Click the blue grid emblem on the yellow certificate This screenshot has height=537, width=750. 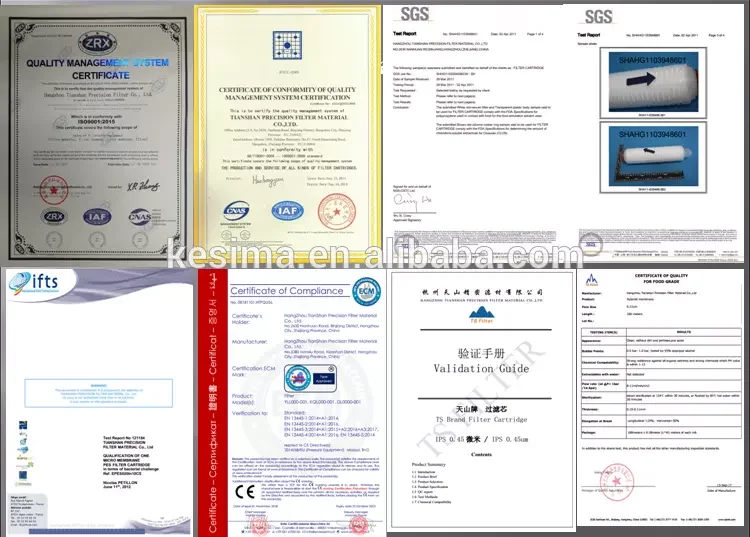coord(287,45)
